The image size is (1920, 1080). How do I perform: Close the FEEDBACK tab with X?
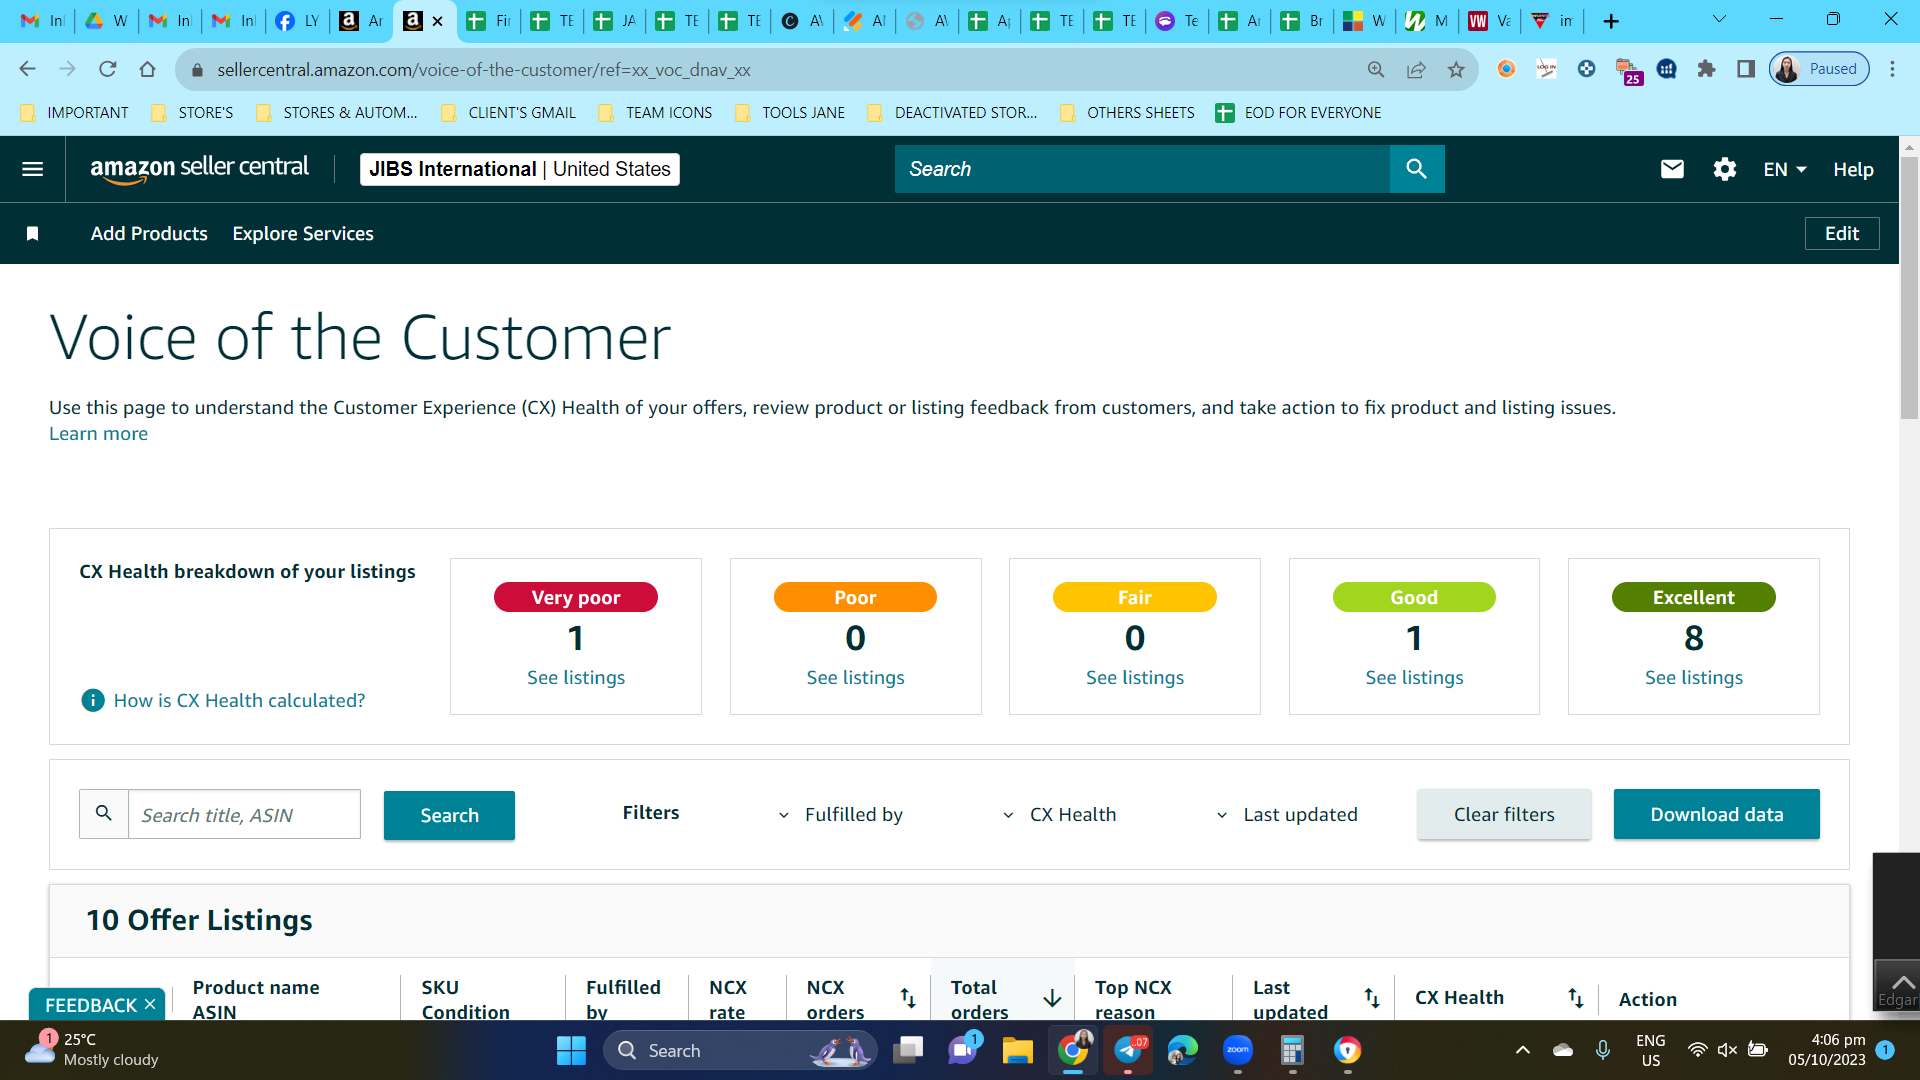click(150, 1004)
